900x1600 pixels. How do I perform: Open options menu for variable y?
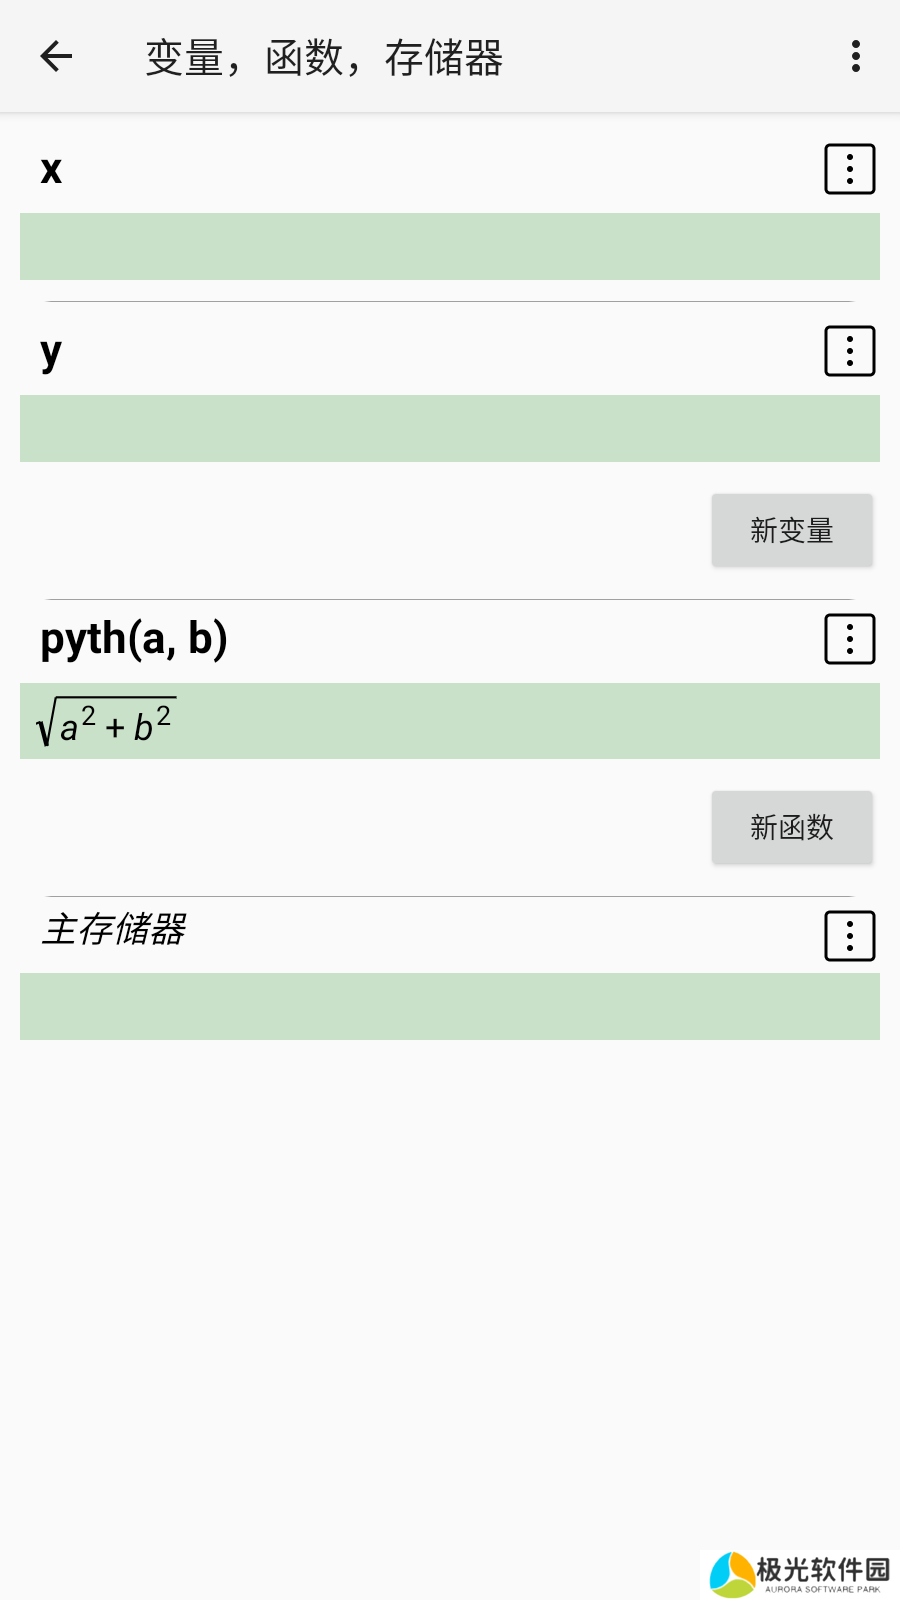click(x=849, y=351)
